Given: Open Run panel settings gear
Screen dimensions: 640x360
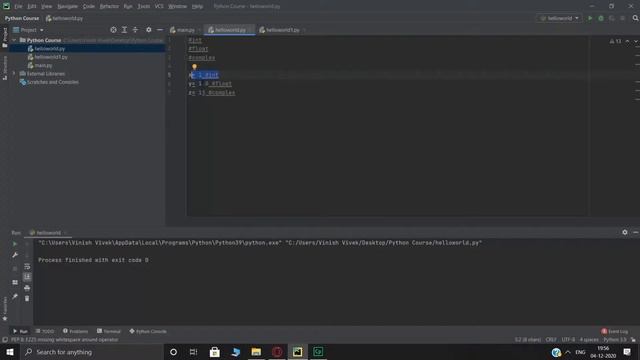Looking at the screenshot, I should tap(624, 232).
